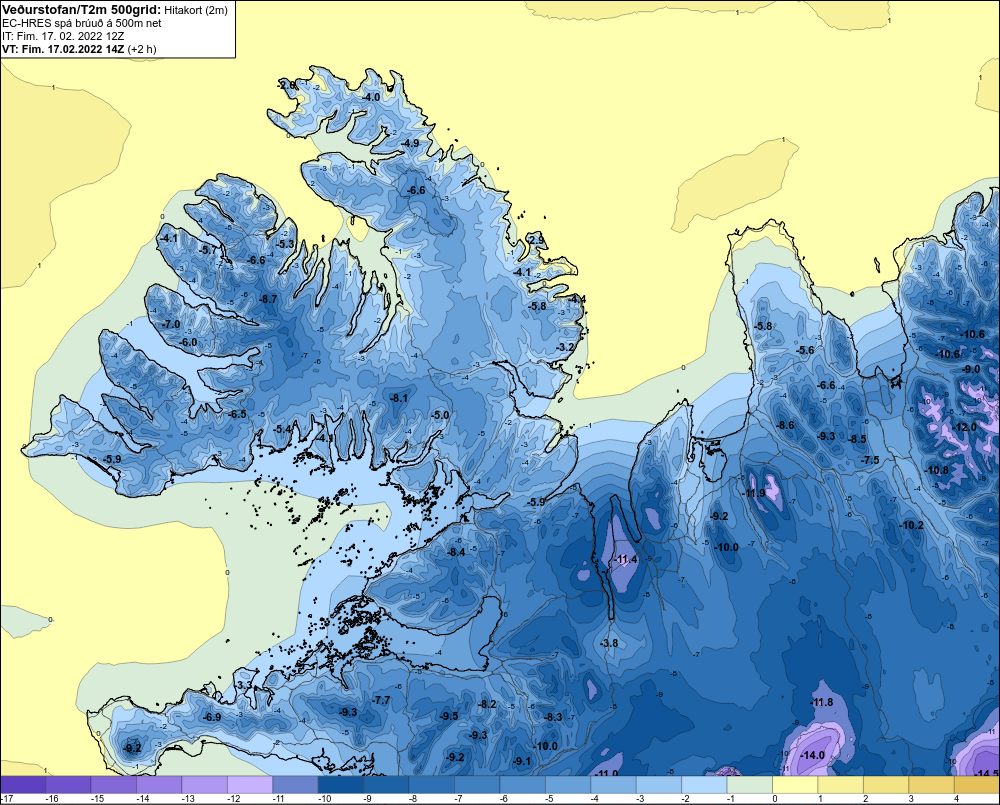
Task: Click the 'EC-HRES spá brúuð á 500m net' line
Action: tap(82, 23)
